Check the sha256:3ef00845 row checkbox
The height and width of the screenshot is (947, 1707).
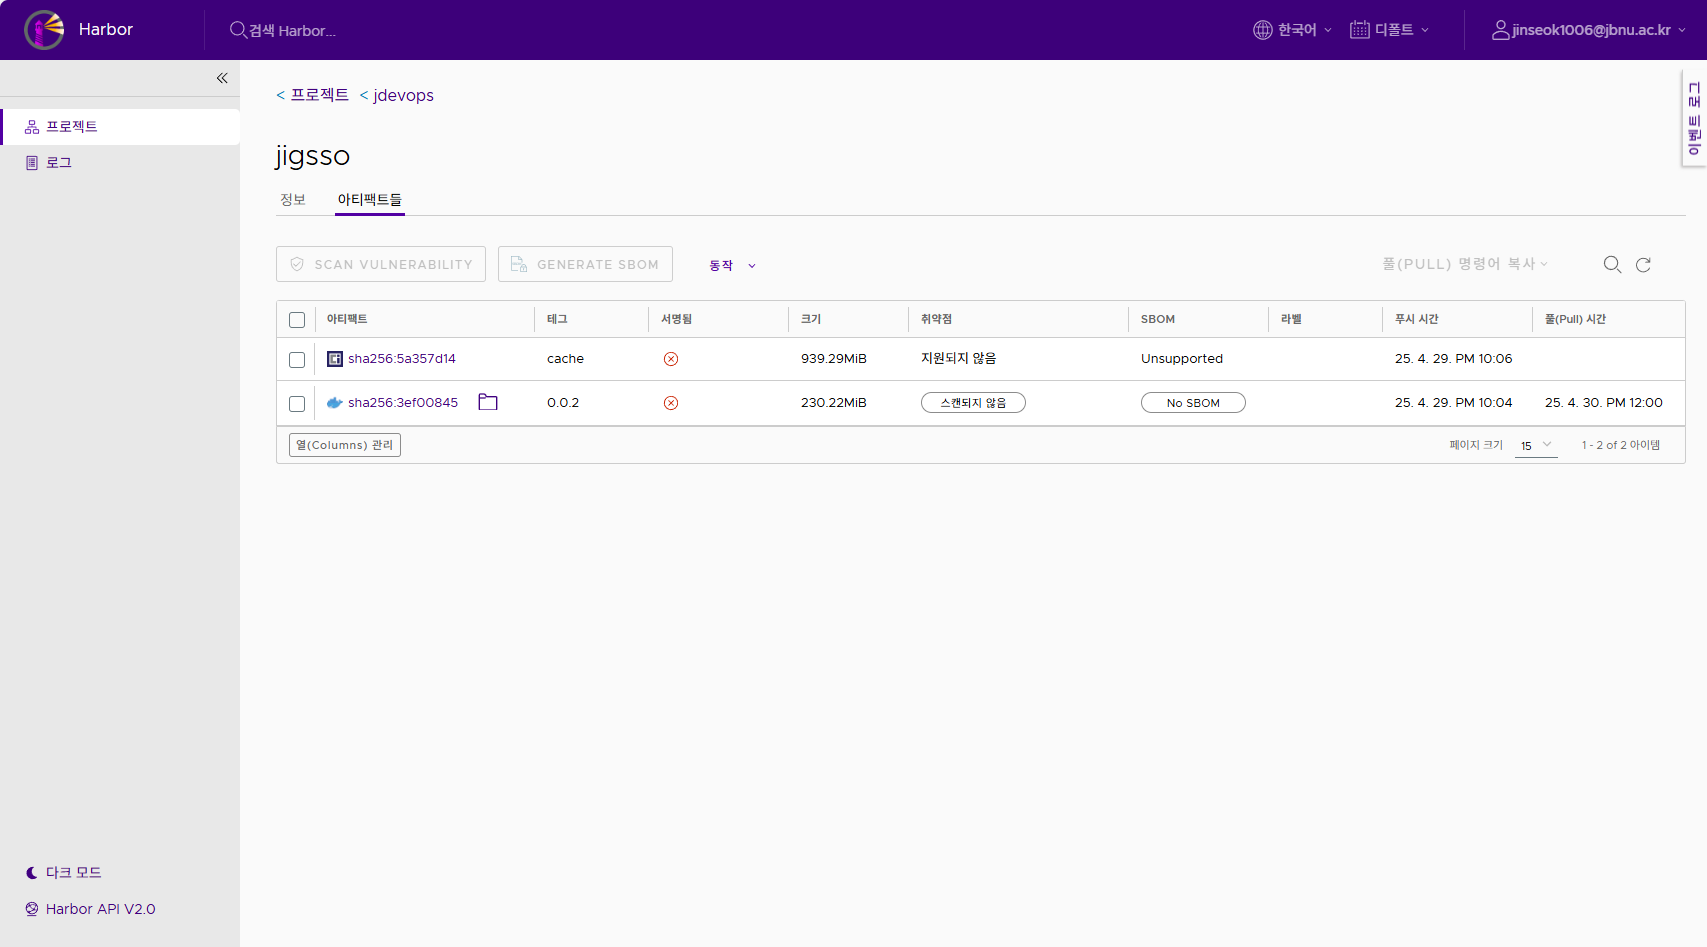(x=297, y=404)
